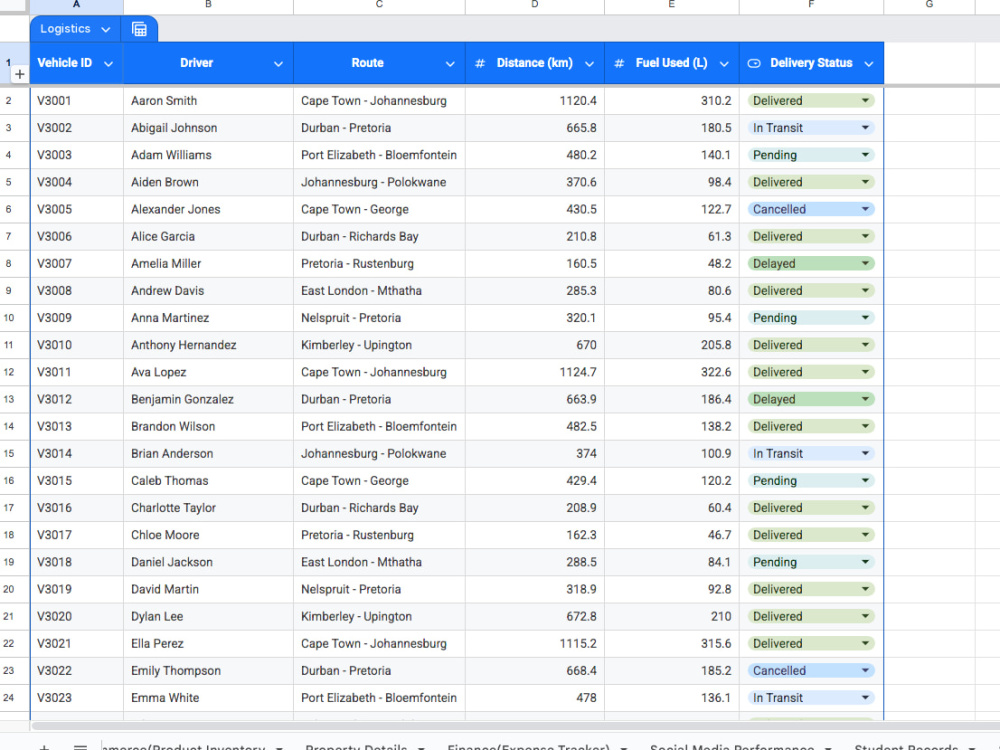Open the Fuel Used (L) column dropdown arrow

(x=724, y=64)
